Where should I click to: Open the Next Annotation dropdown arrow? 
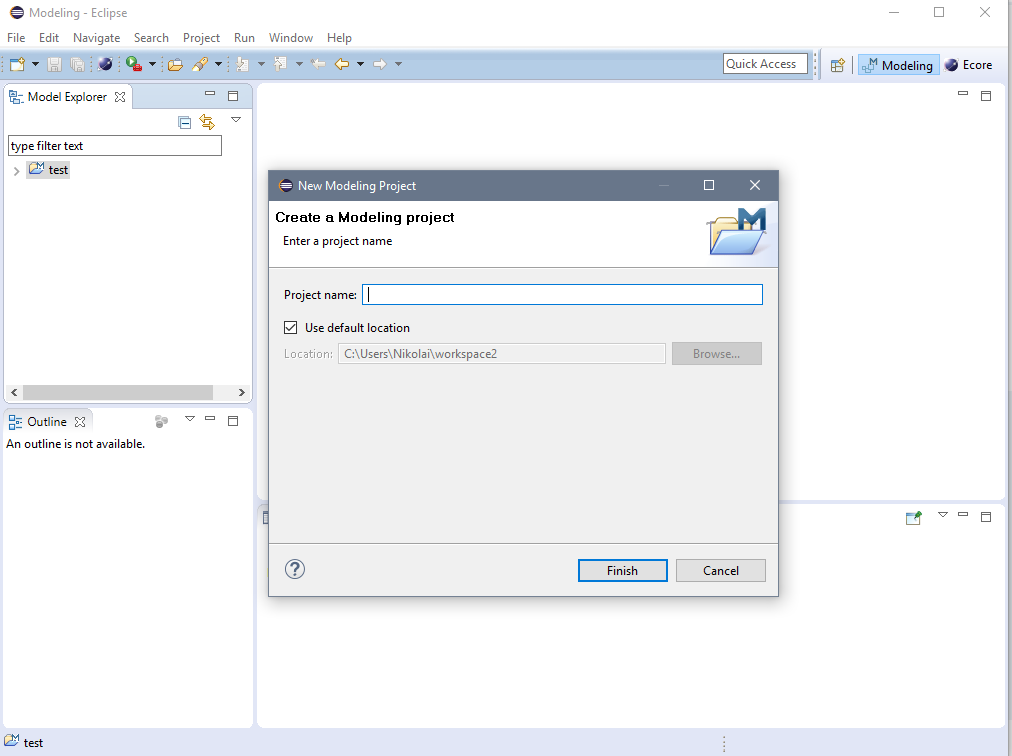(x=261, y=64)
